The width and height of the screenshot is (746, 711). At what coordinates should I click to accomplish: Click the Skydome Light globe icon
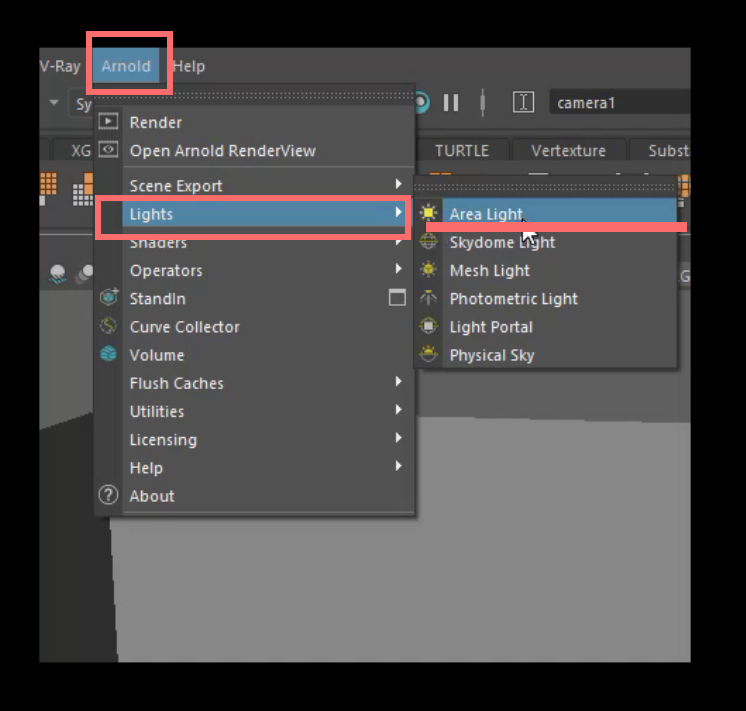click(428, 241)
